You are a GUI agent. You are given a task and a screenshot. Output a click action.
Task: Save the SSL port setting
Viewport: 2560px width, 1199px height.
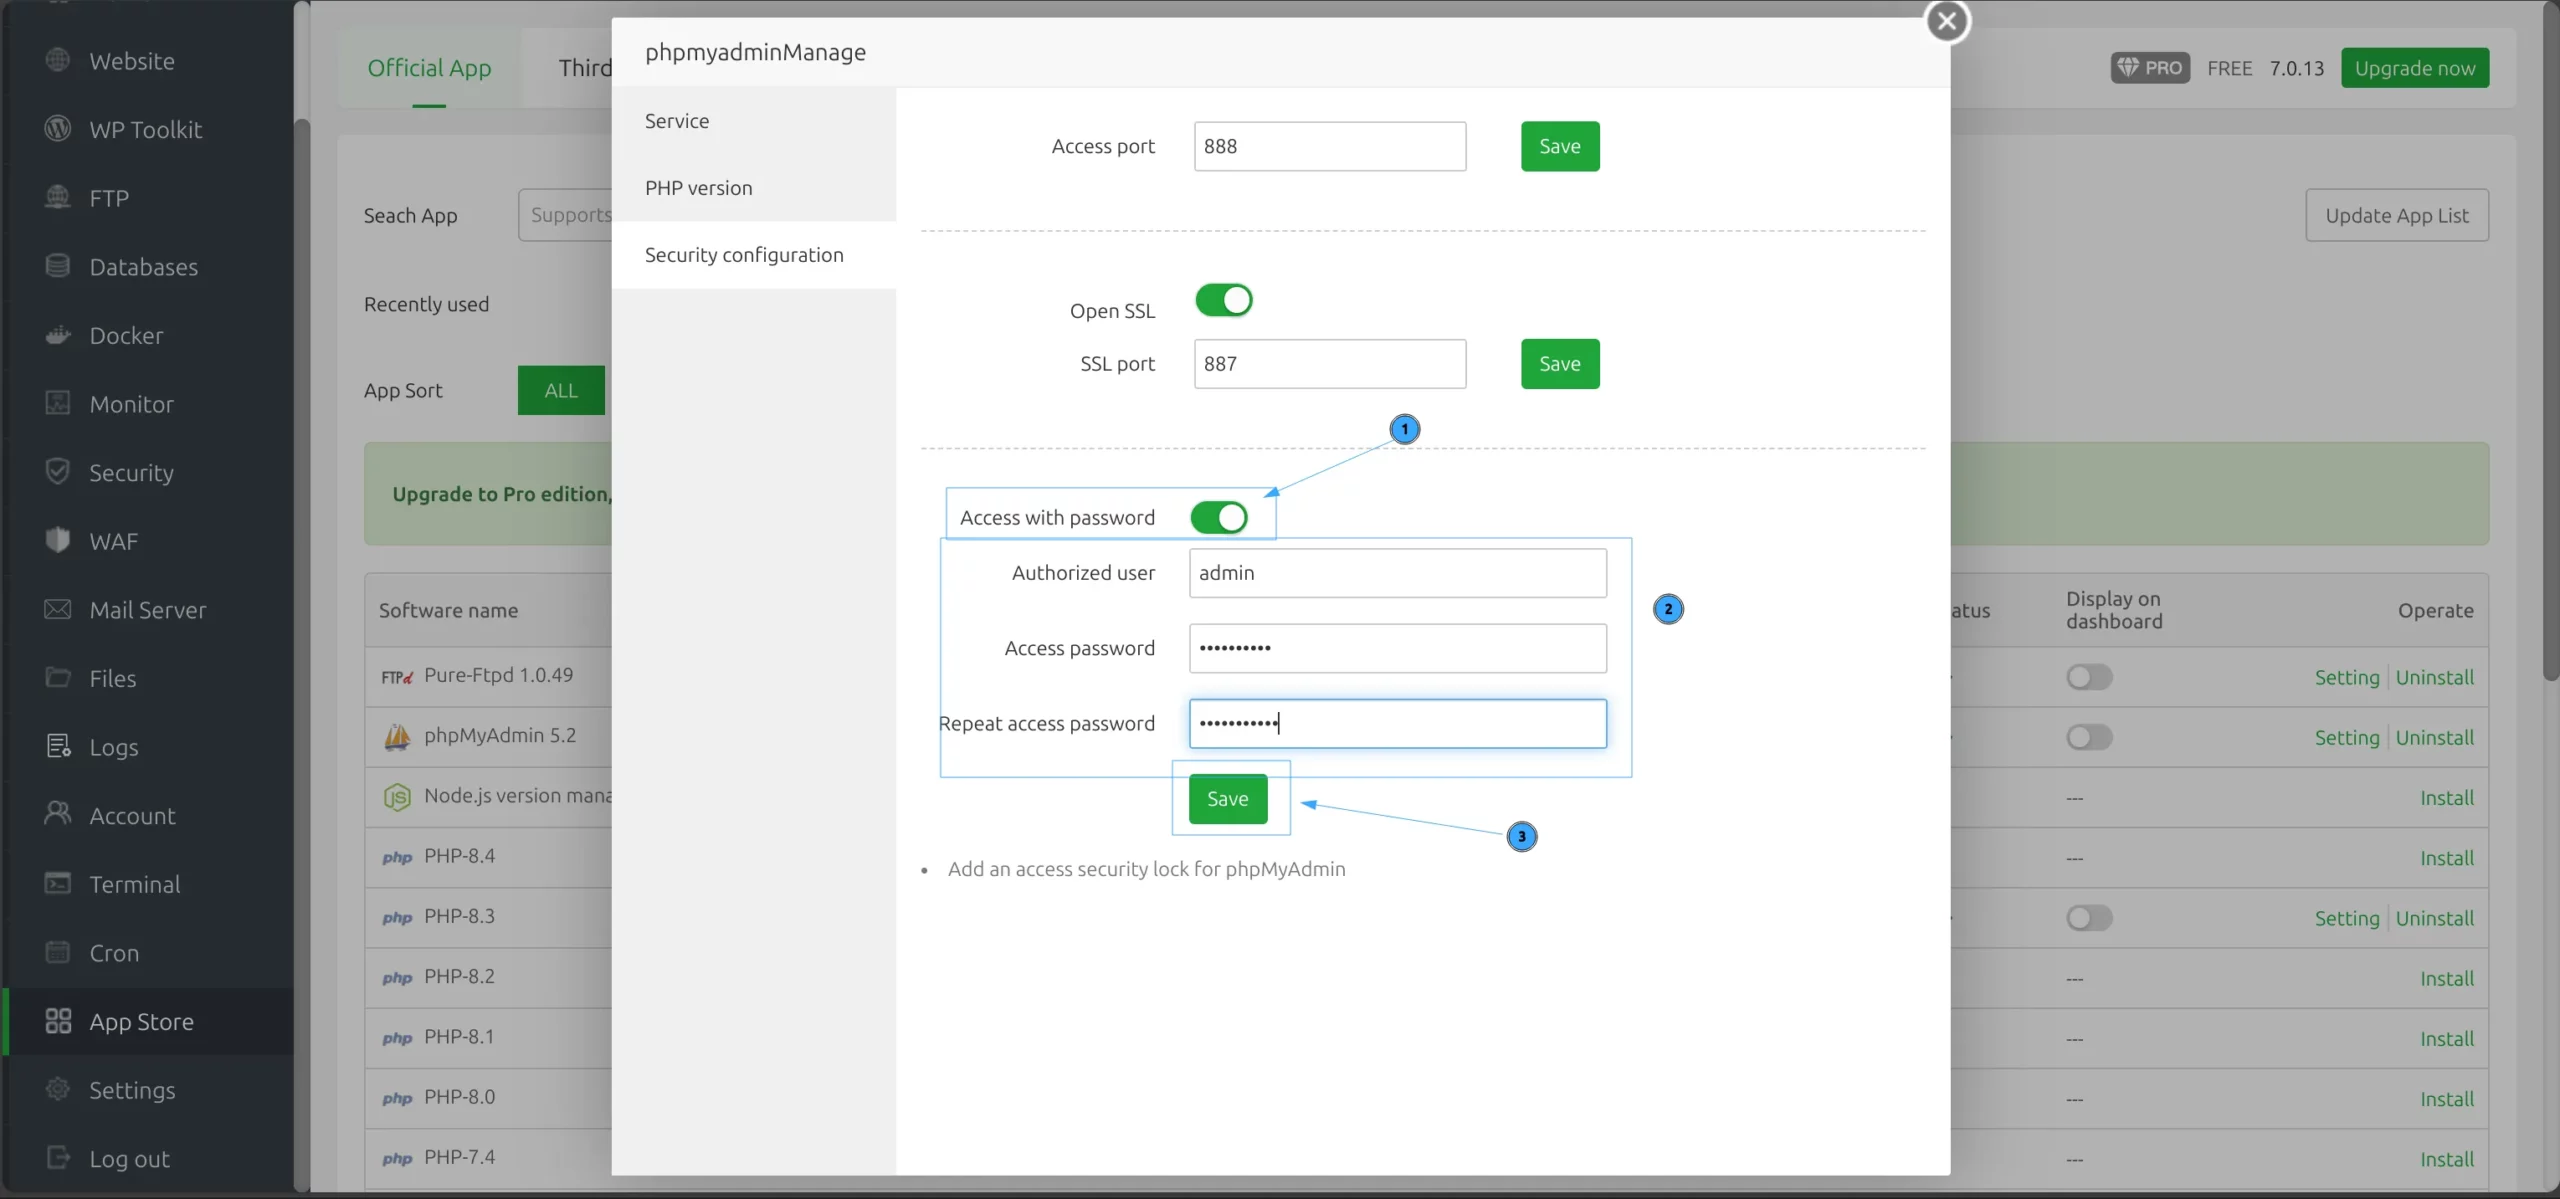[1560, 363]
